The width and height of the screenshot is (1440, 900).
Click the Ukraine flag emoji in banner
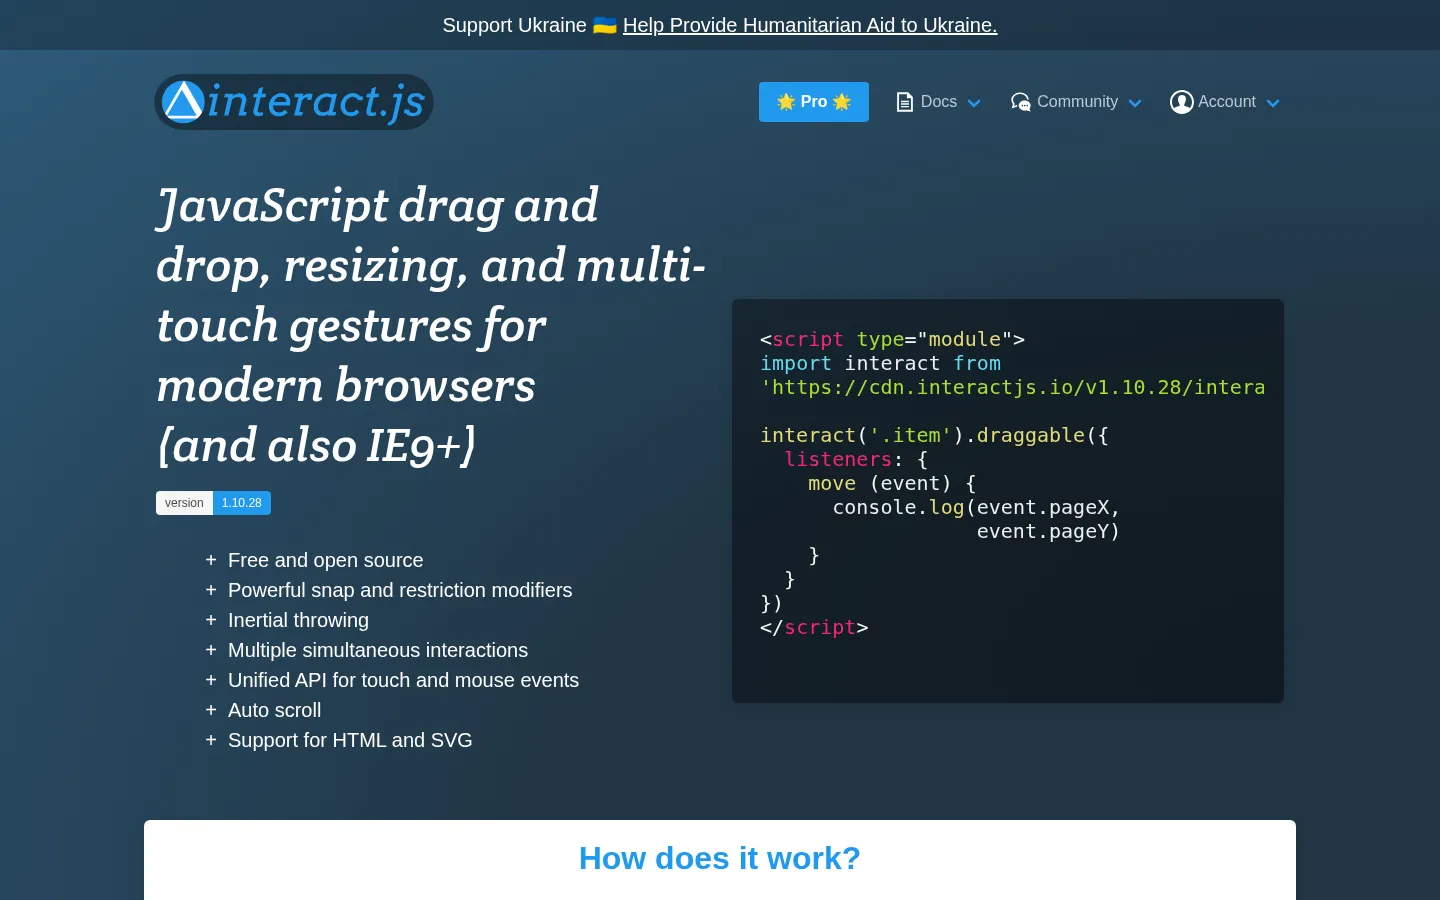[605, 25]
